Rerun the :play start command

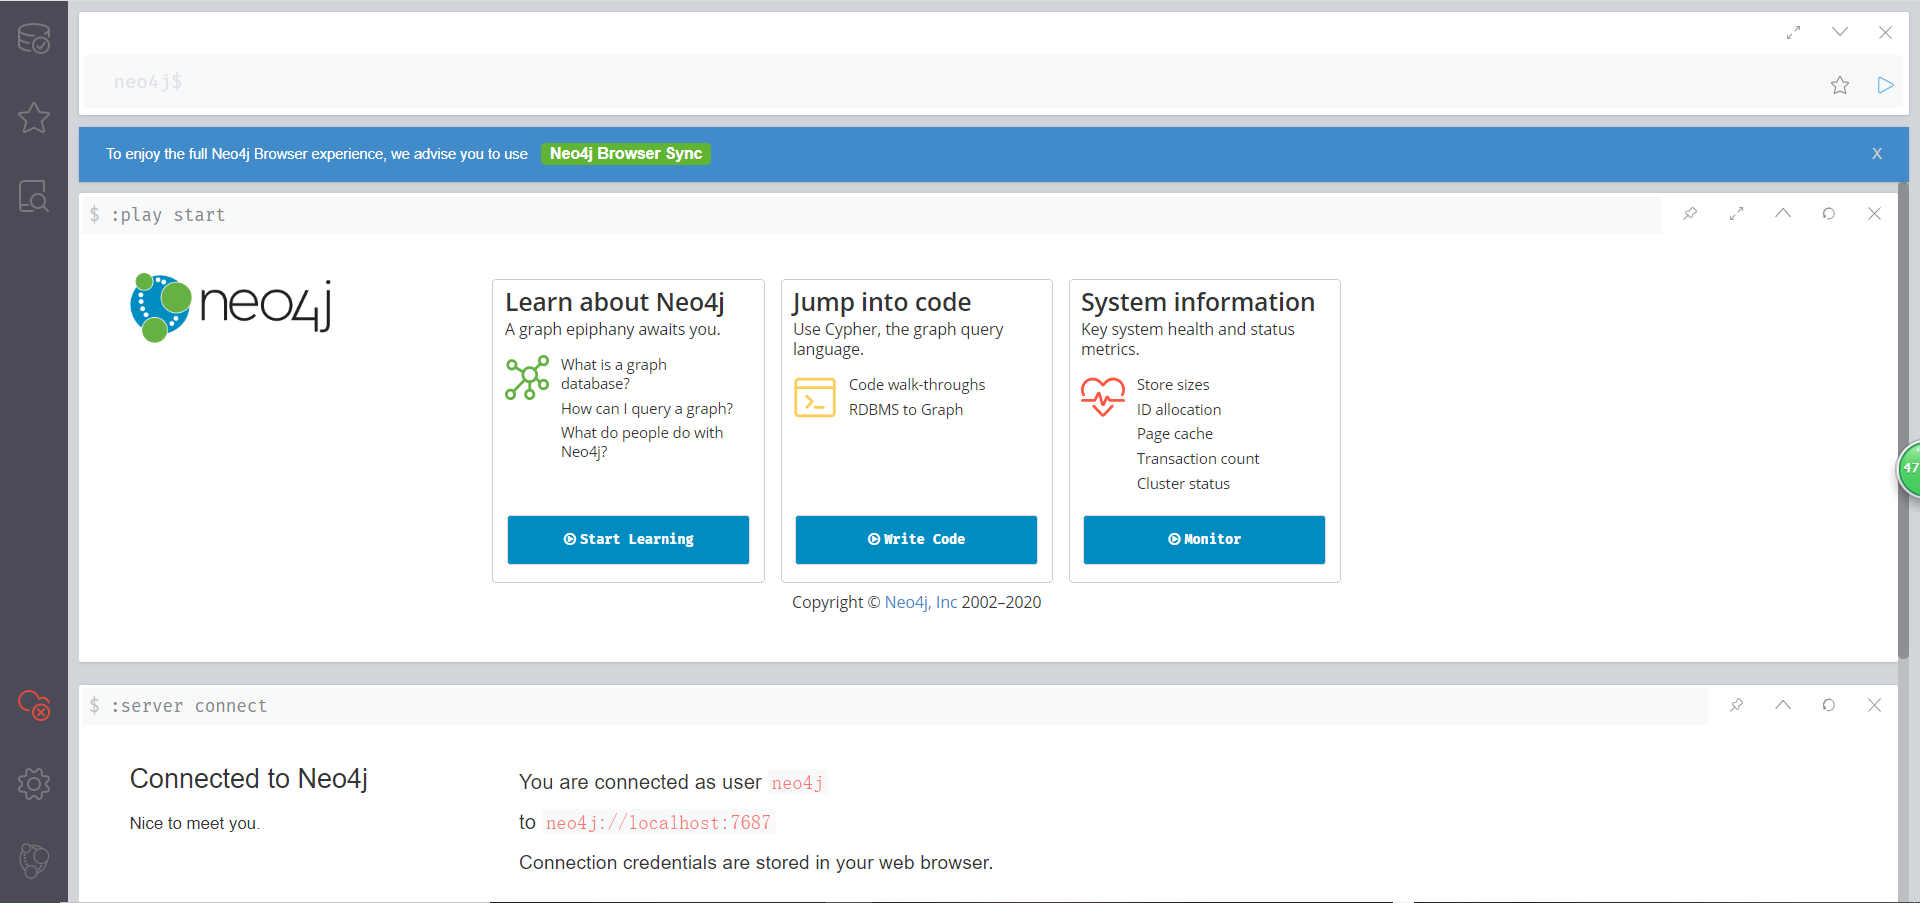[1828, 214]
